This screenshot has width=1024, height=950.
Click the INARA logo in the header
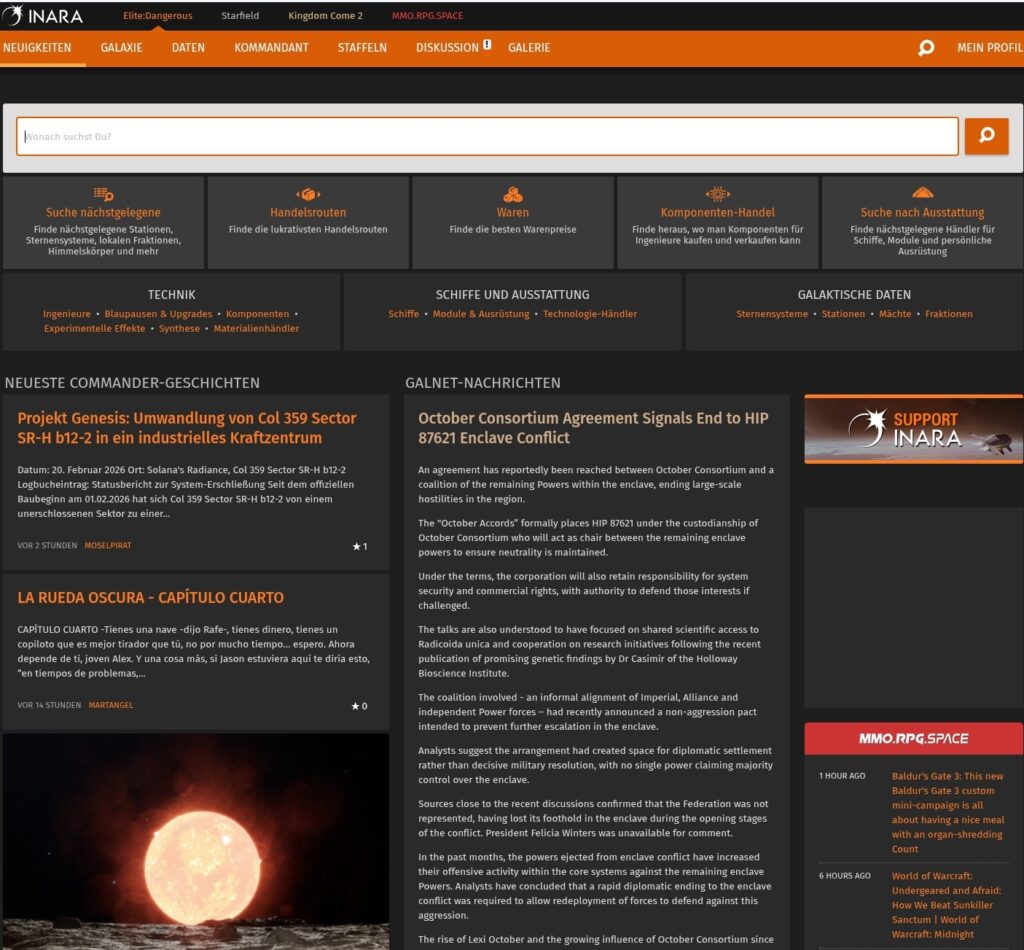pyautogui.click(x=43, y=16)
